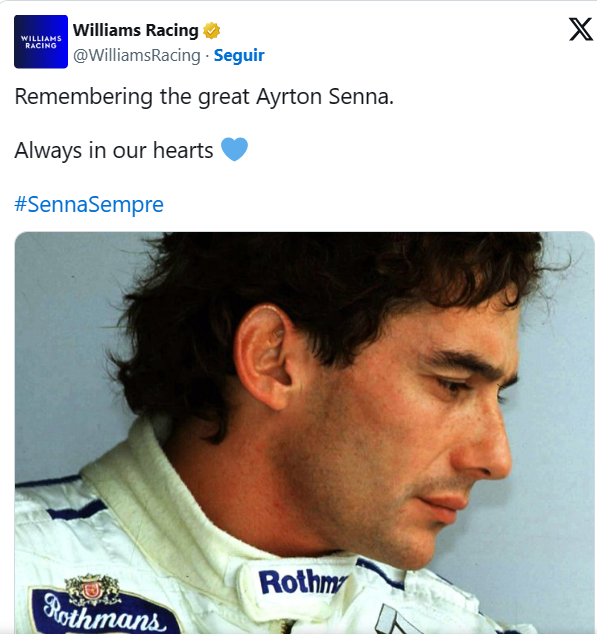Click the blue heart emoji

[x=234, y=149]
